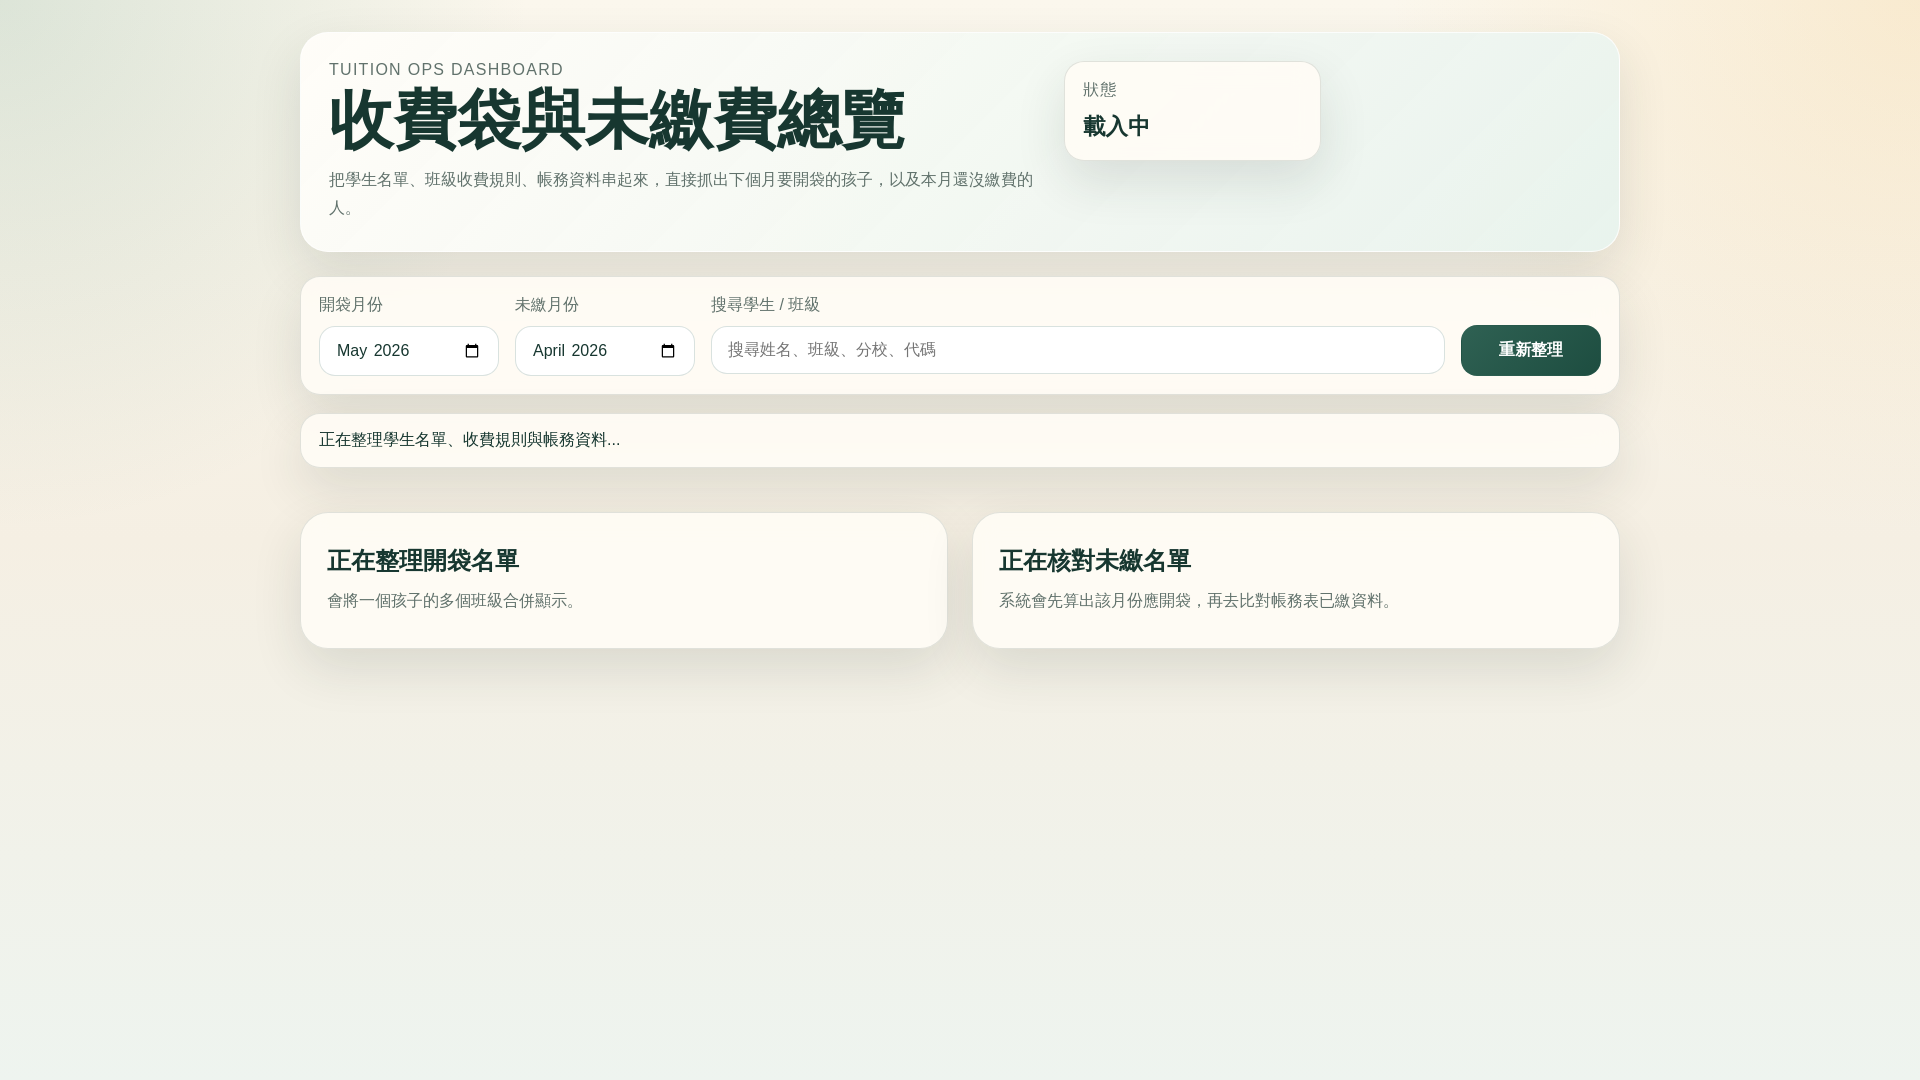1920x1080 pixels.
Task: Click TUITION OPS DASHBOARD label
Action: pyautogui.click(x=446, y=69)
